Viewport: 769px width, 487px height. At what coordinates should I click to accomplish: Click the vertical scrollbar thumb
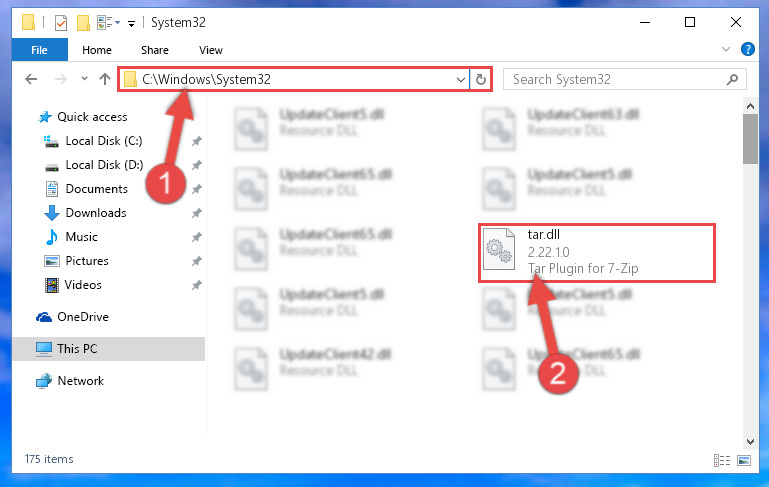pos(750,139)
